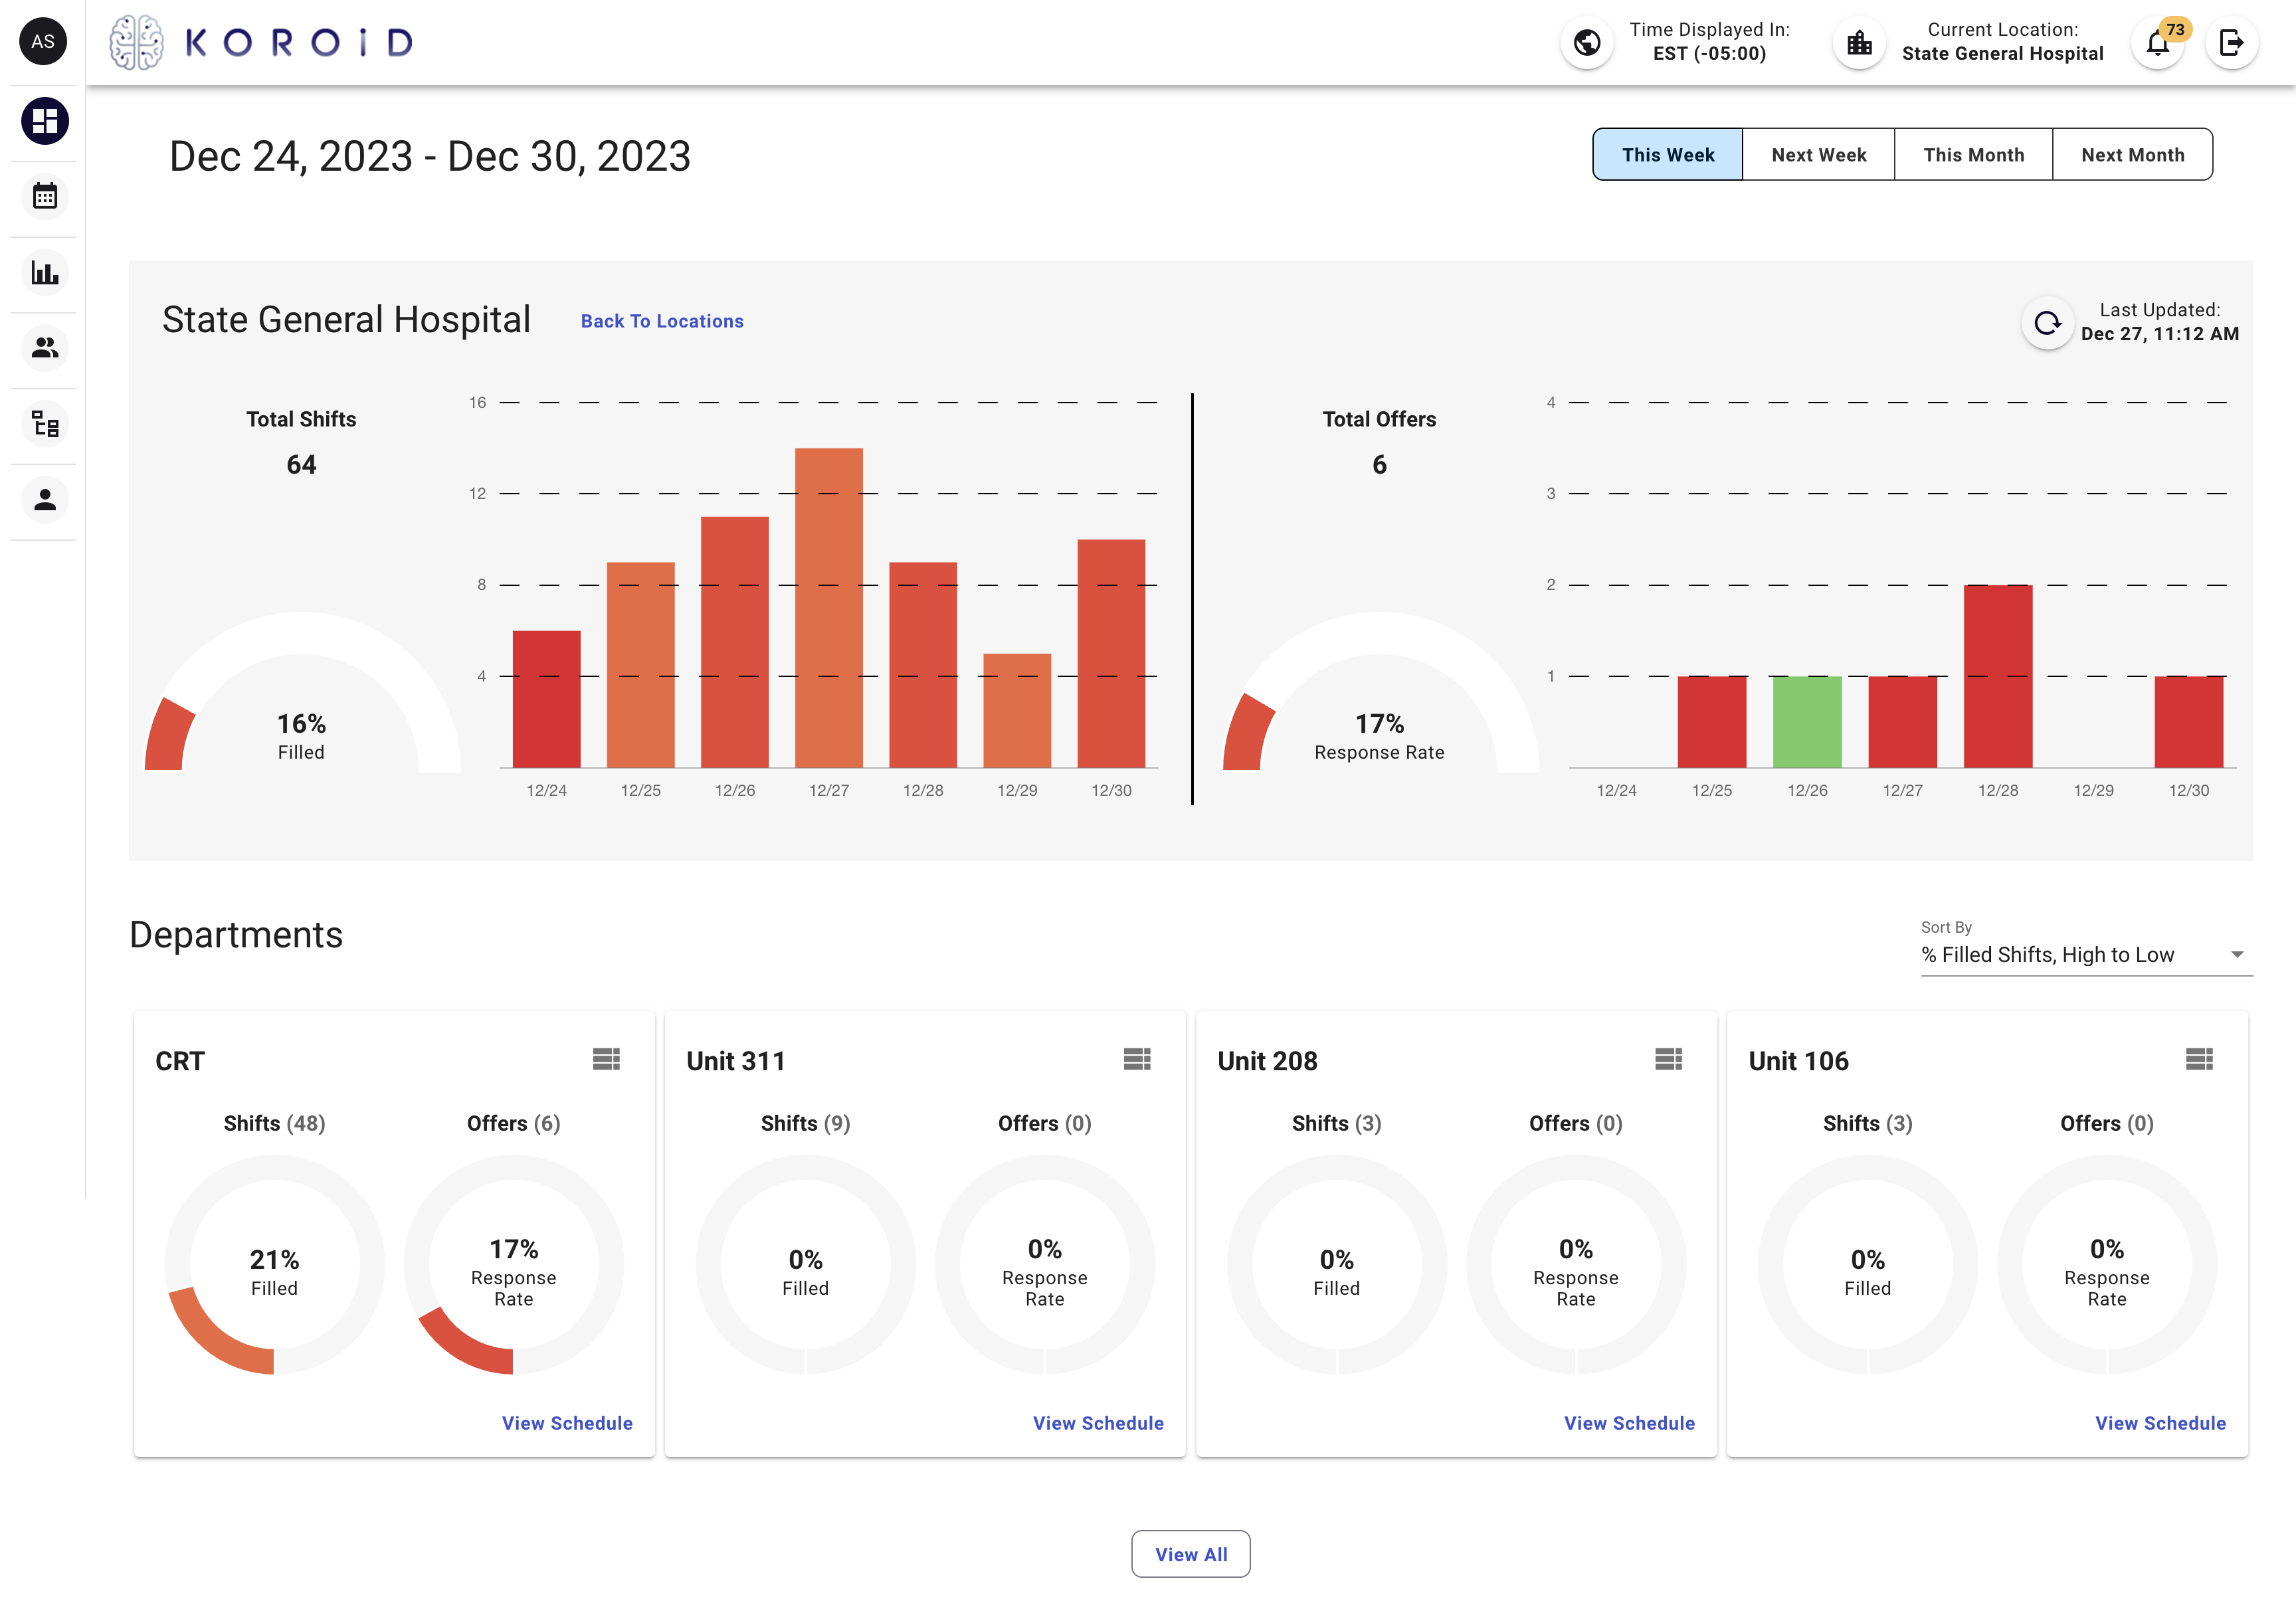Click the Back To Locations link
This screenshot has width=2296, height=1621.
point(661,321)
